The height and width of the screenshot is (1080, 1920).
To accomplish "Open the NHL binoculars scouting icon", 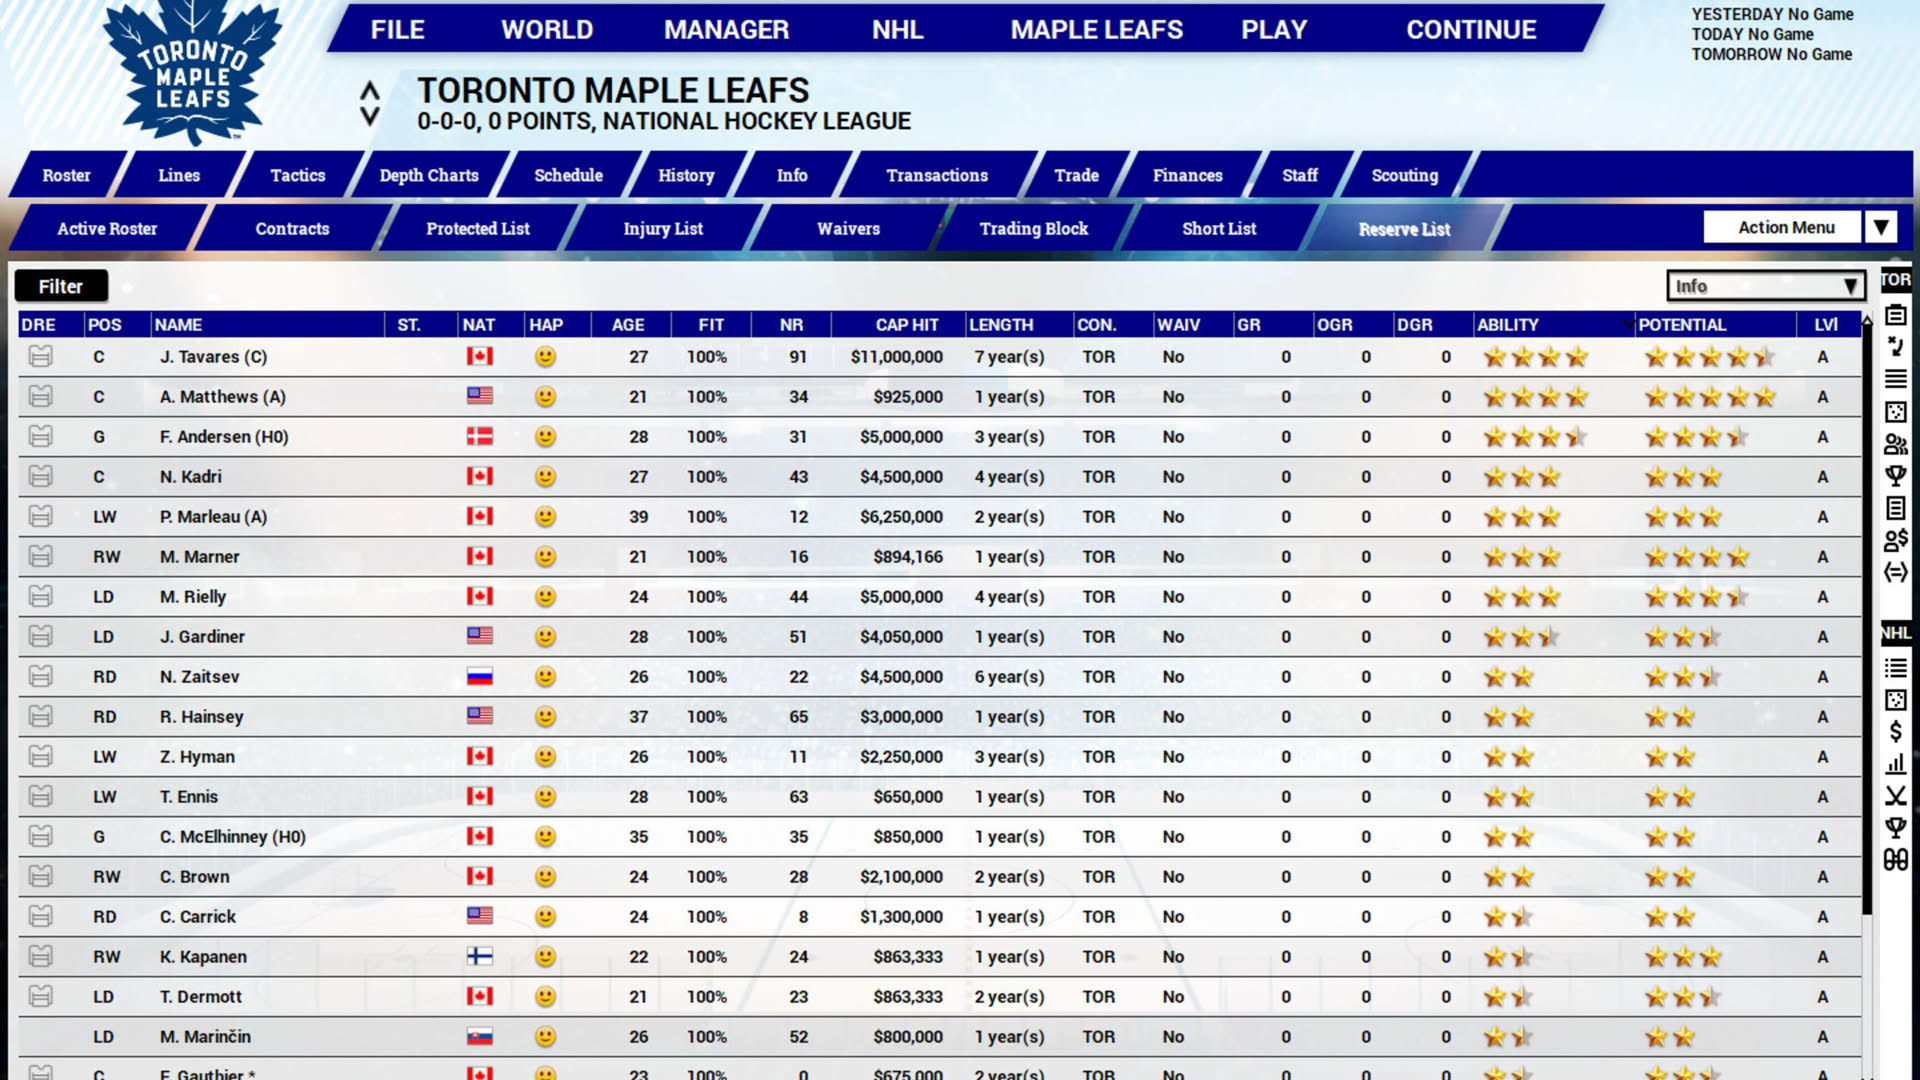I will pos(1895,860).
